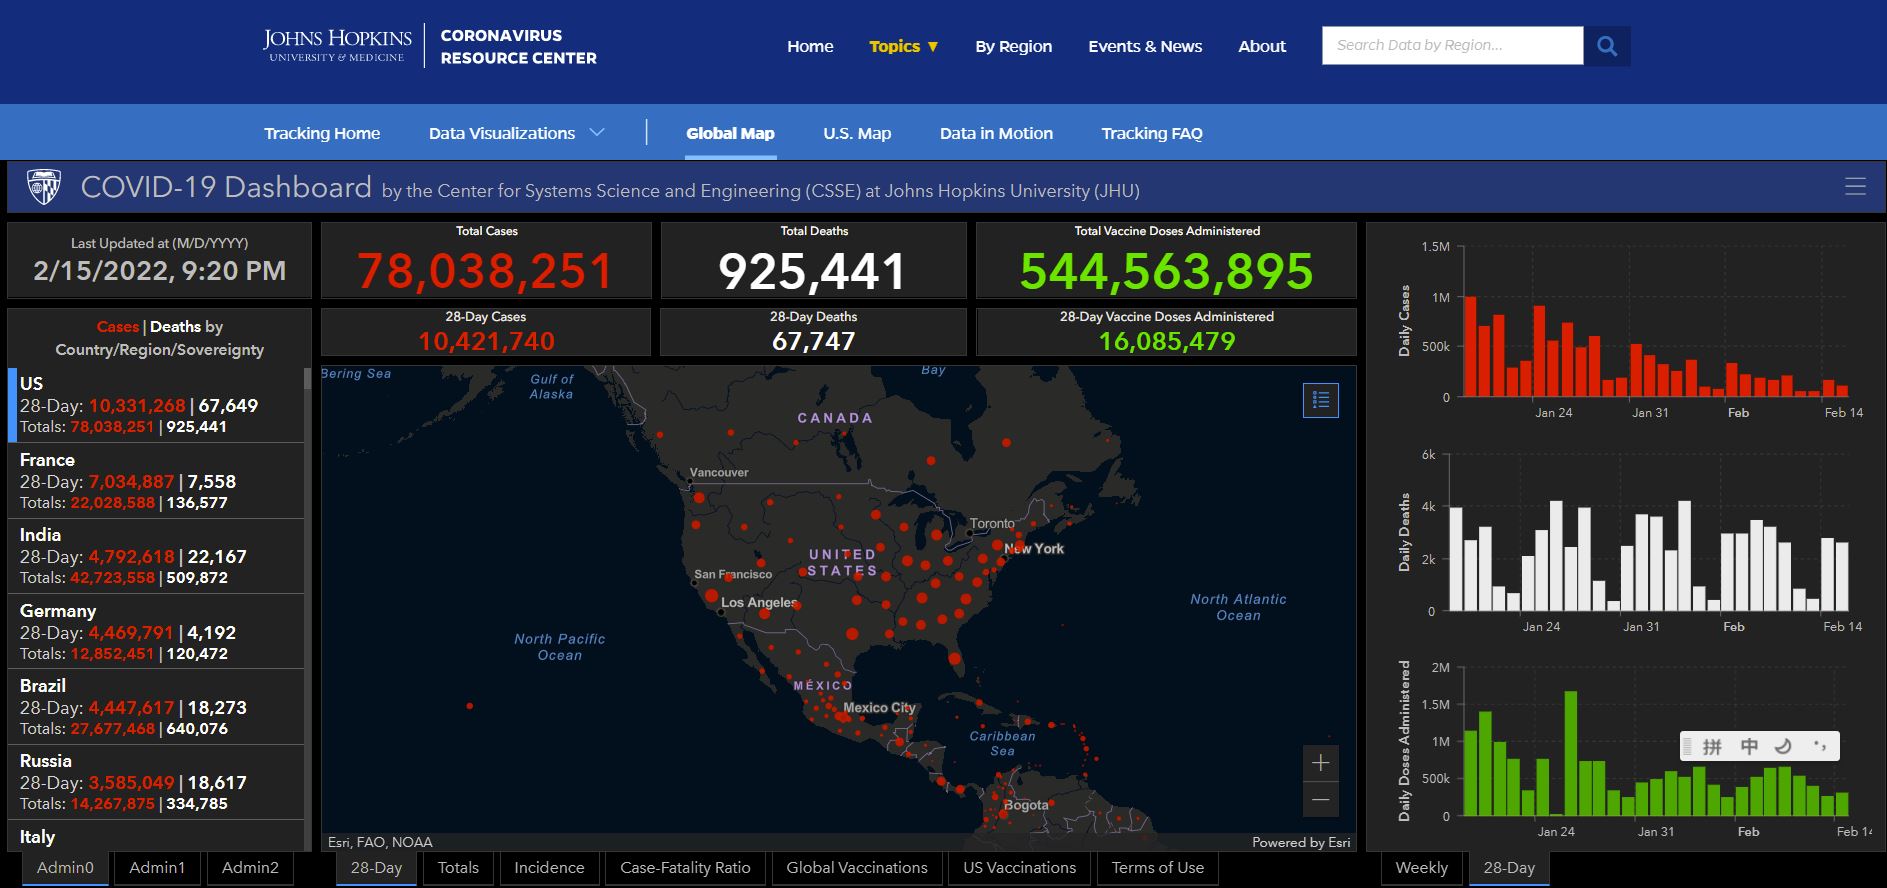Screen dimensions: 1887x888
Task: Expand the Data Visualizations dropdown
Action: pyautogui.click(x=516, y=133)
